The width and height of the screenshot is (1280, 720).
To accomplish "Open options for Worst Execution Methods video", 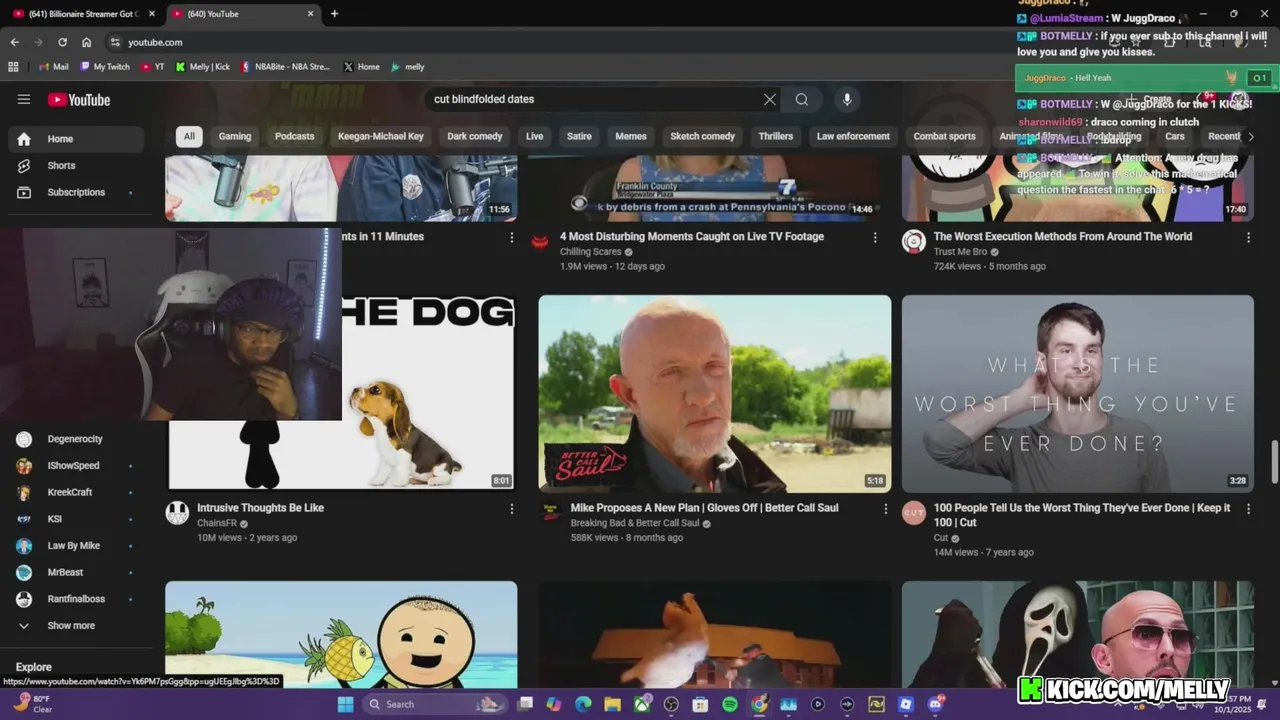I will pyautogui.click(x=1248, y=237).
